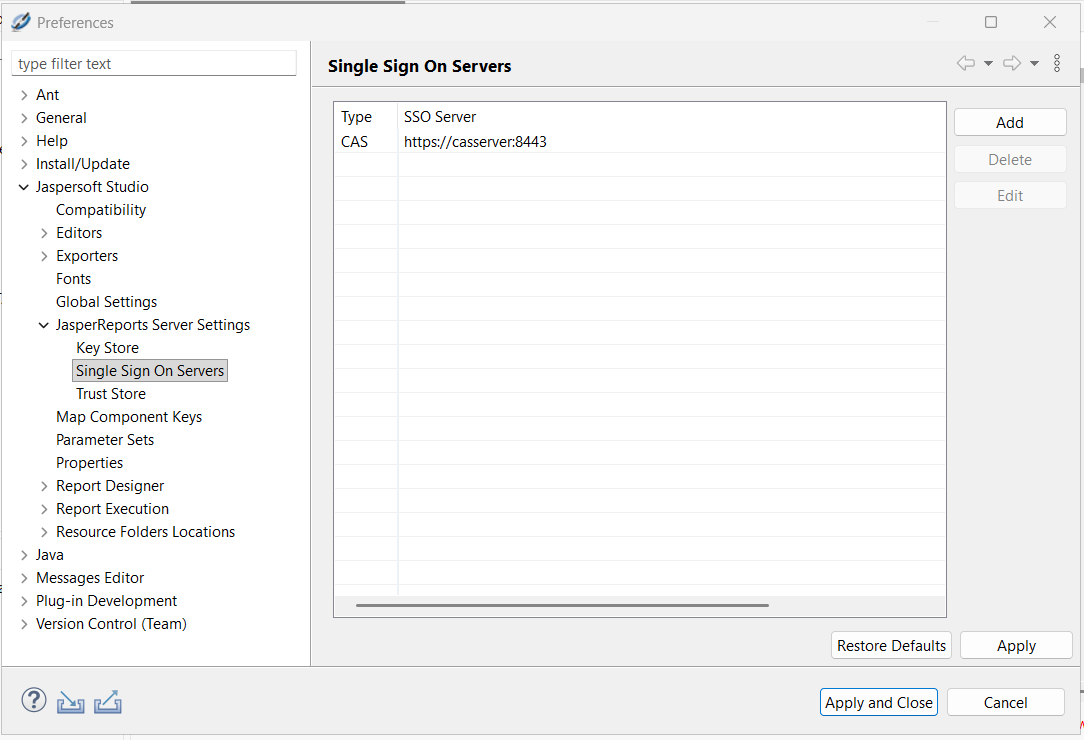This screenshot has height=740, width=1084.
Task: Click Apply and Close
Action: pyautogui.click(x=879, y=702)
